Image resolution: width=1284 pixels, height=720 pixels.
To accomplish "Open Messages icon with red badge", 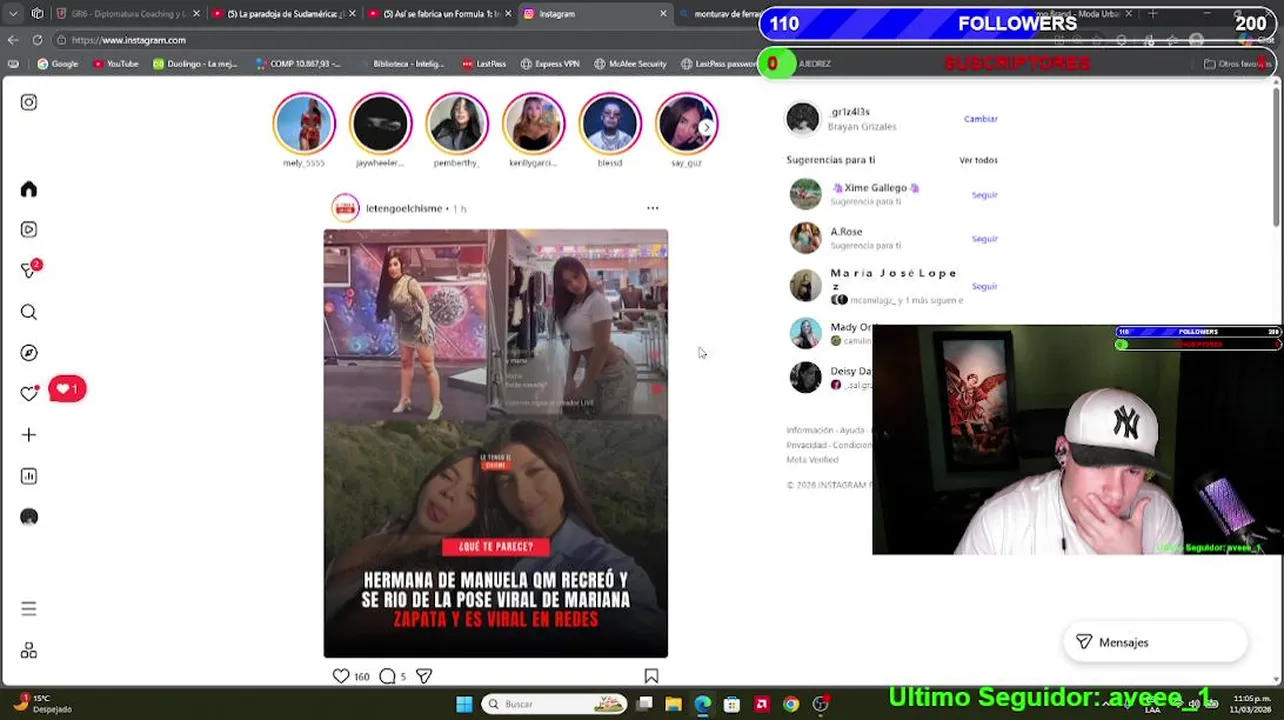I will [x=30, y=270].
